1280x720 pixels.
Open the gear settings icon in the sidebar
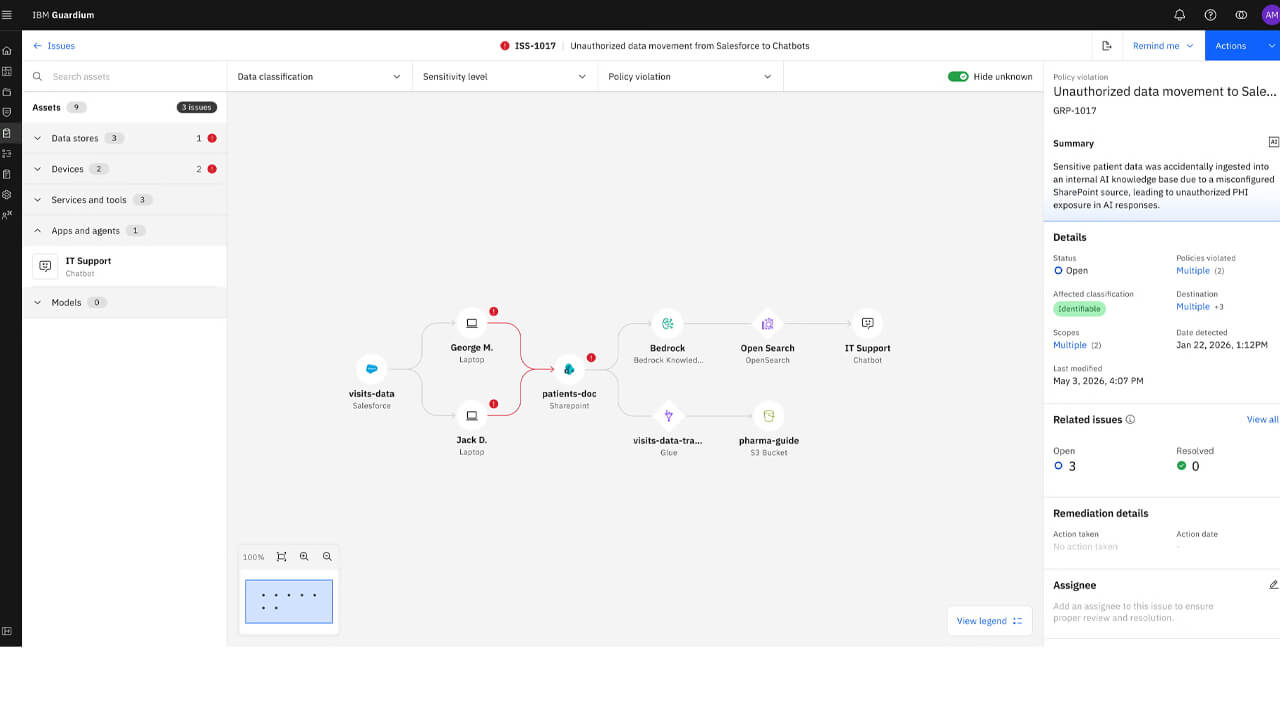7,194
